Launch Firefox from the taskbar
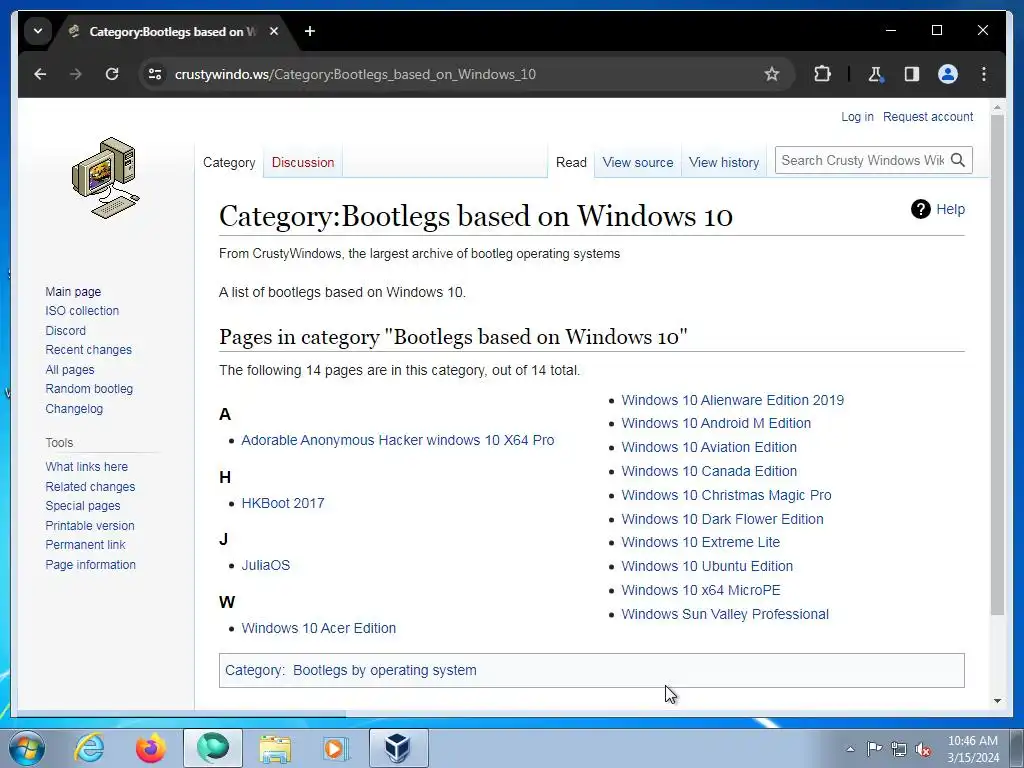 tap(151, 748)
